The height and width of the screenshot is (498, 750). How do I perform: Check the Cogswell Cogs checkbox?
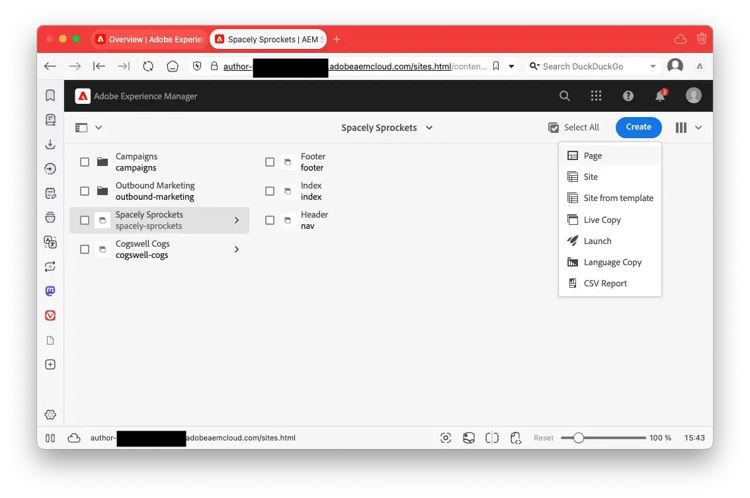85,250
